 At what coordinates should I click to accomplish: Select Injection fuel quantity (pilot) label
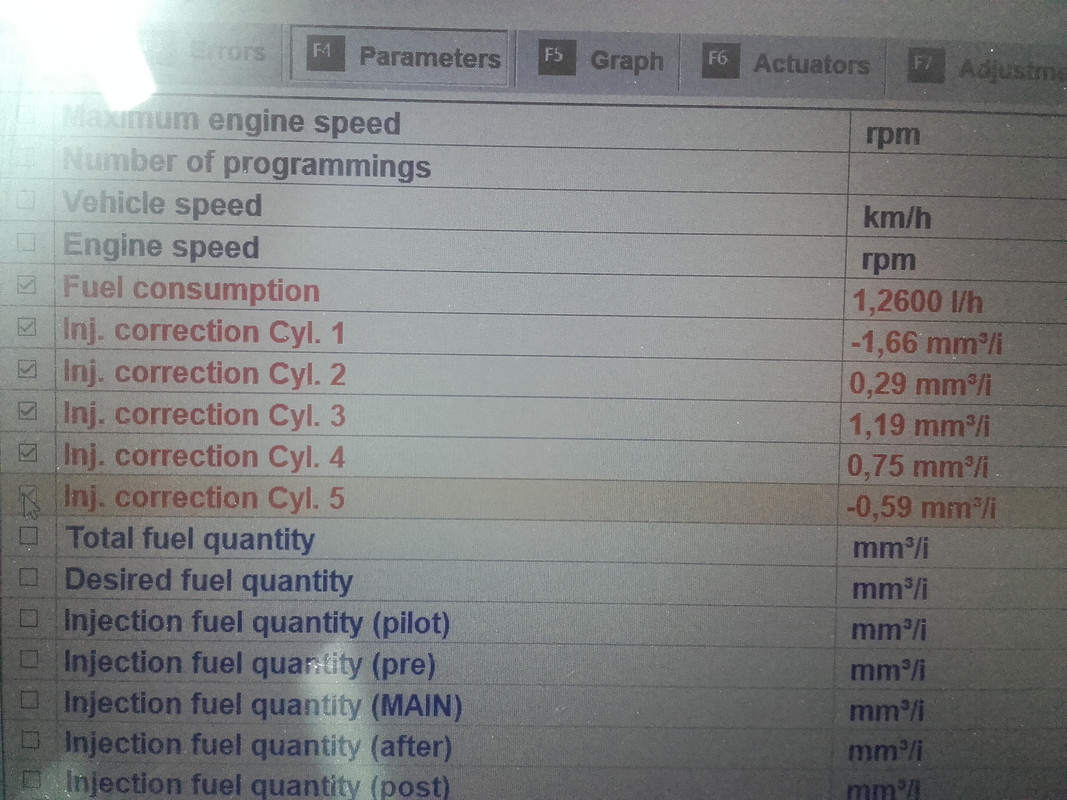pos(257,622)
